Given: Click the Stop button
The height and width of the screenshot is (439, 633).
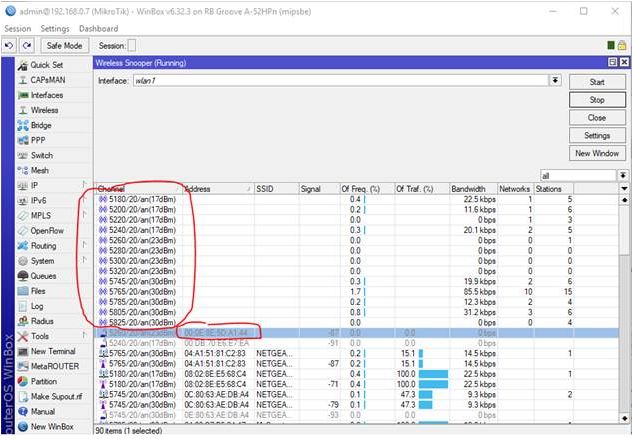Looking at the screenshot, I should [x=597, y=100].
